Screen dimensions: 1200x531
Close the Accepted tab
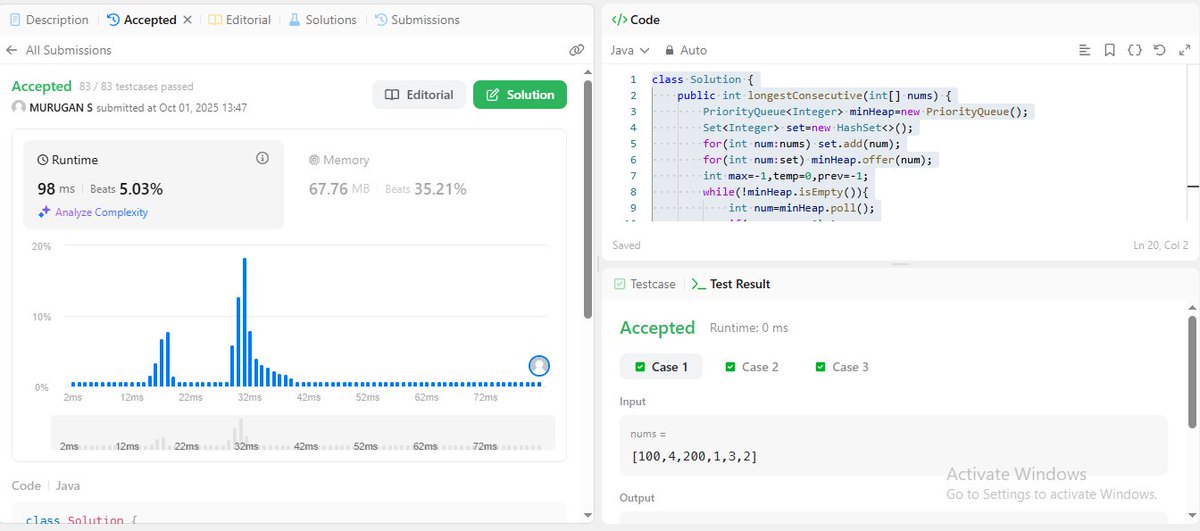188,20
